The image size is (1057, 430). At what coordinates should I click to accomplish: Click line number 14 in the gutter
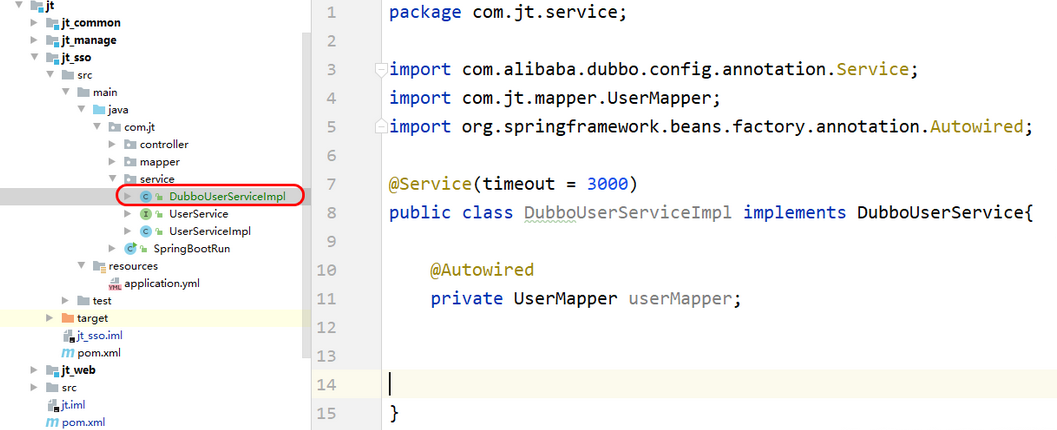click(326, 384)
